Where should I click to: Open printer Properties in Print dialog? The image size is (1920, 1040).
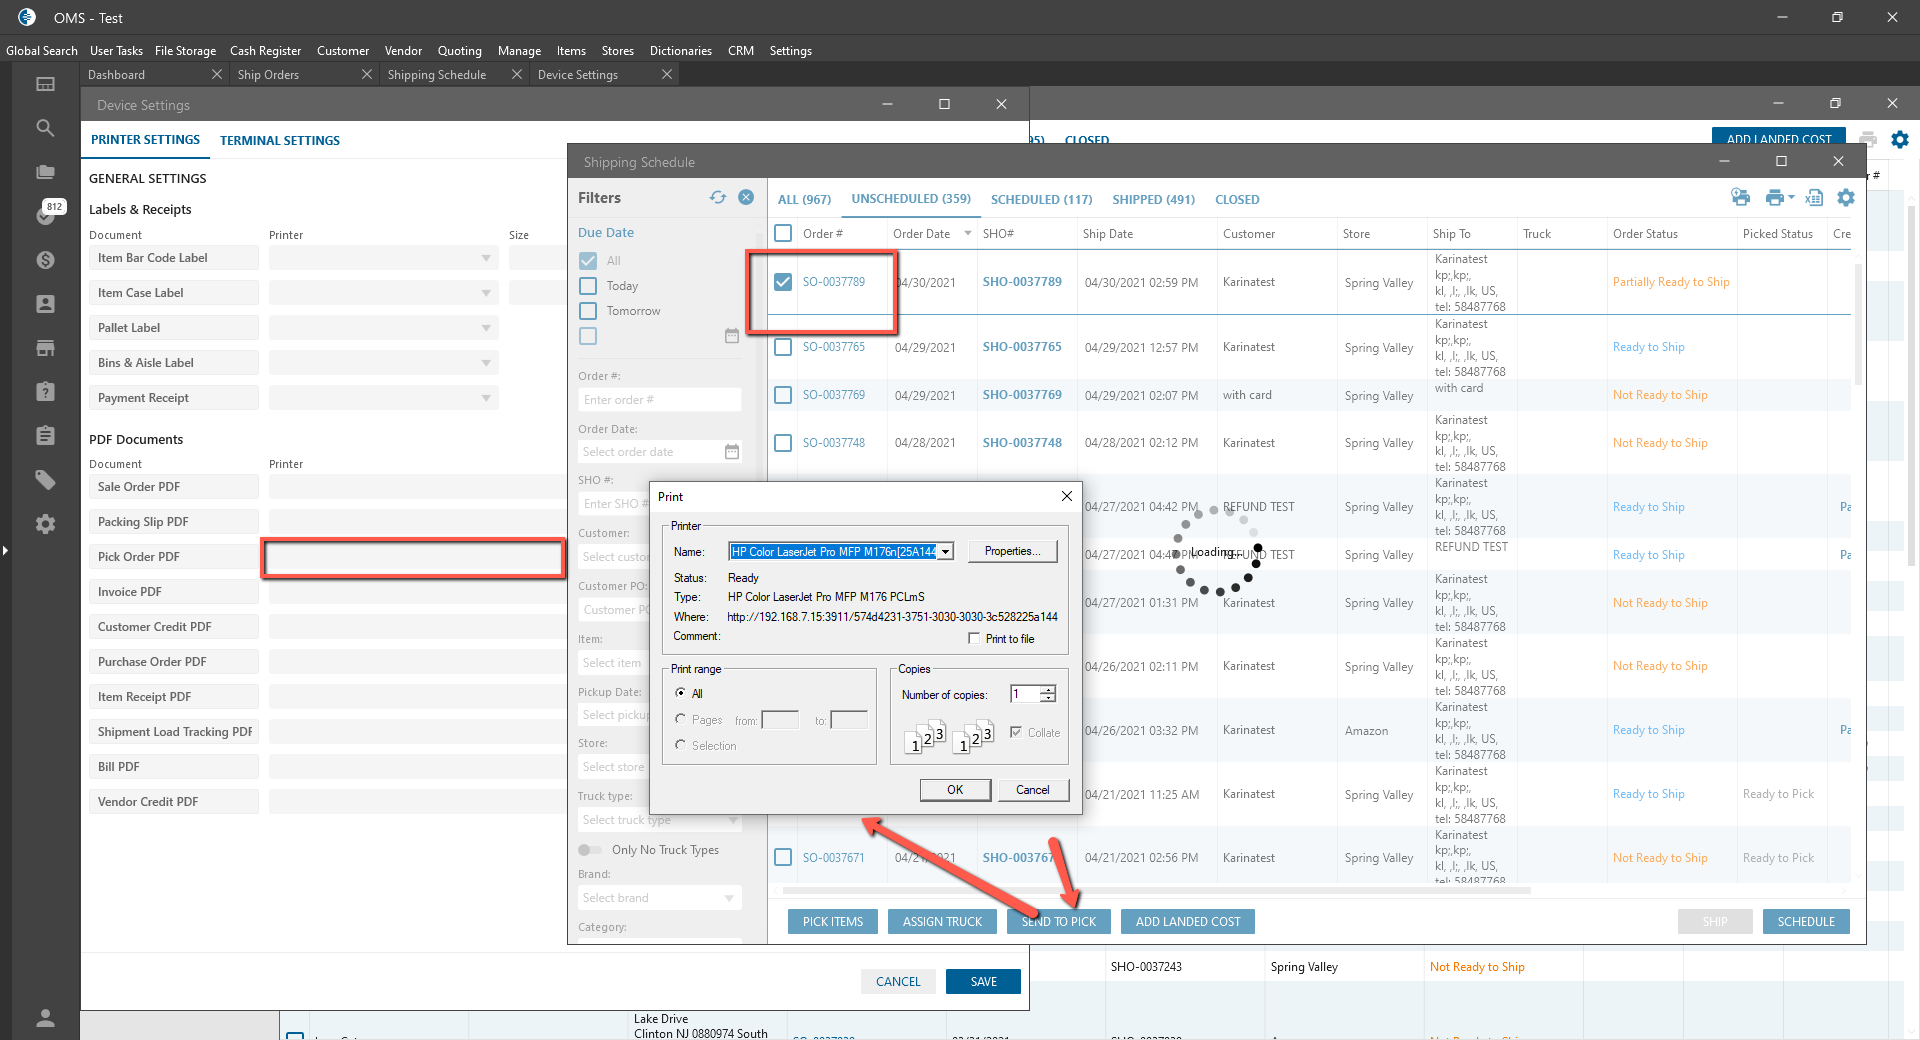click(1012, 551)
